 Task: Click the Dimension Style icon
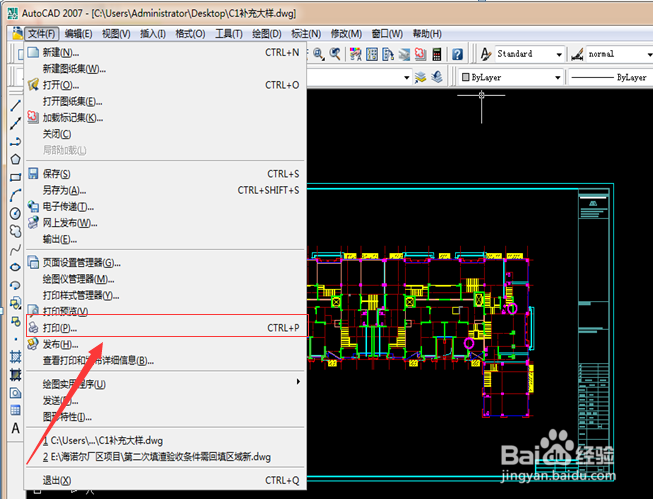[x=577, y=54]
